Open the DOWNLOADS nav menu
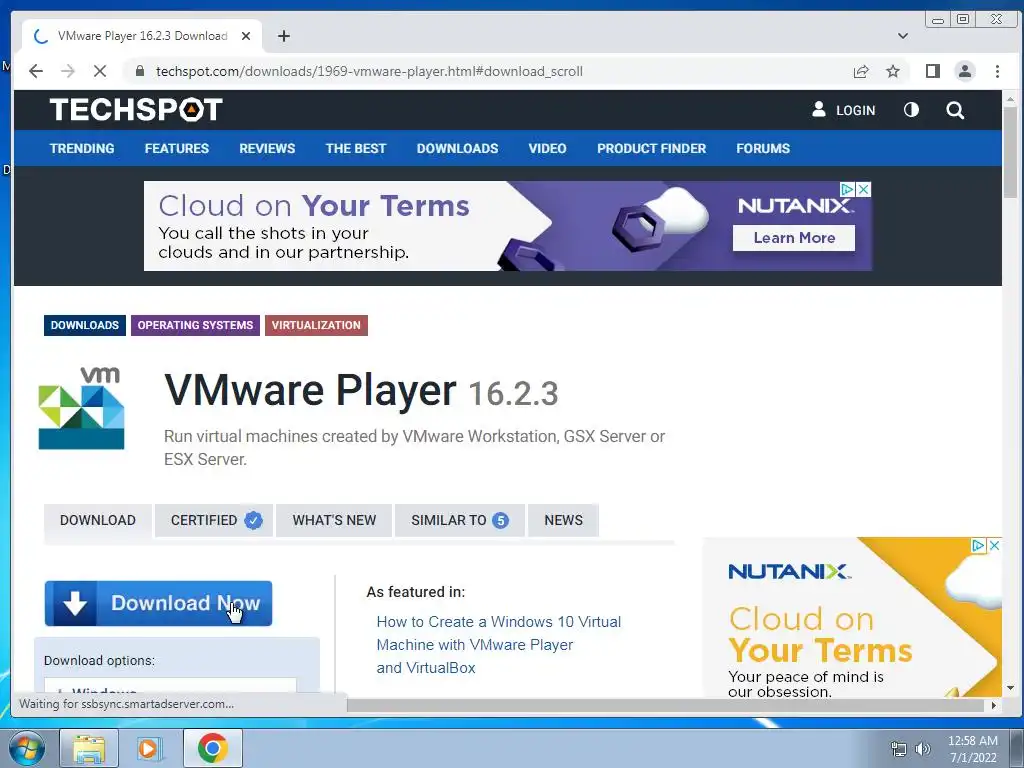Screen dimensions: 1024x768 point(457,148)
